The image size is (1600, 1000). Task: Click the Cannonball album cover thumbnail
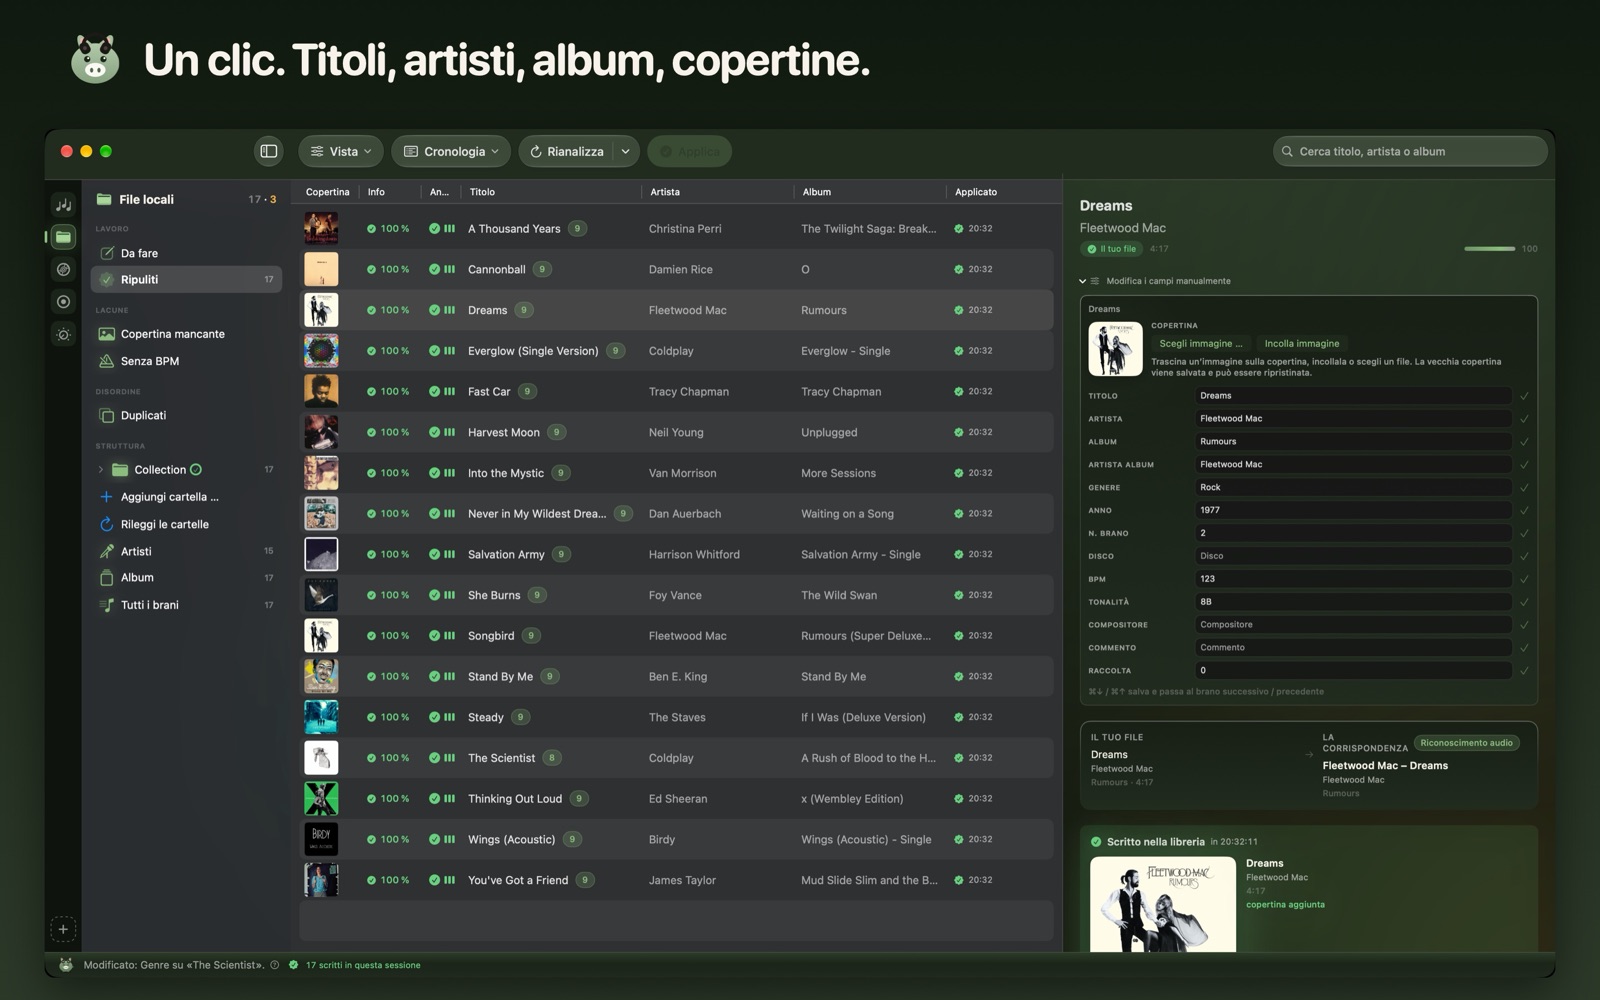point(321,269)
